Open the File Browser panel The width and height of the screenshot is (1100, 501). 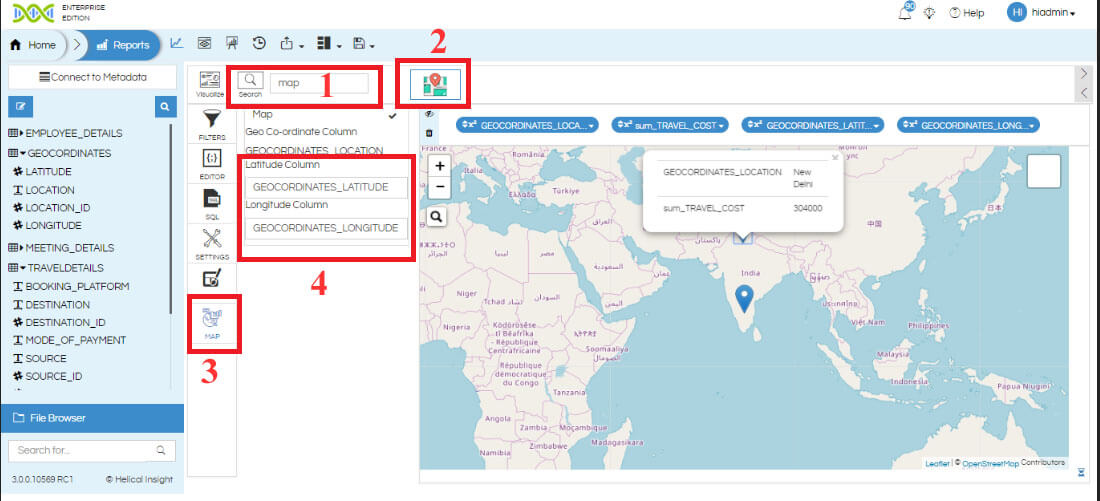tap(92, 418)
